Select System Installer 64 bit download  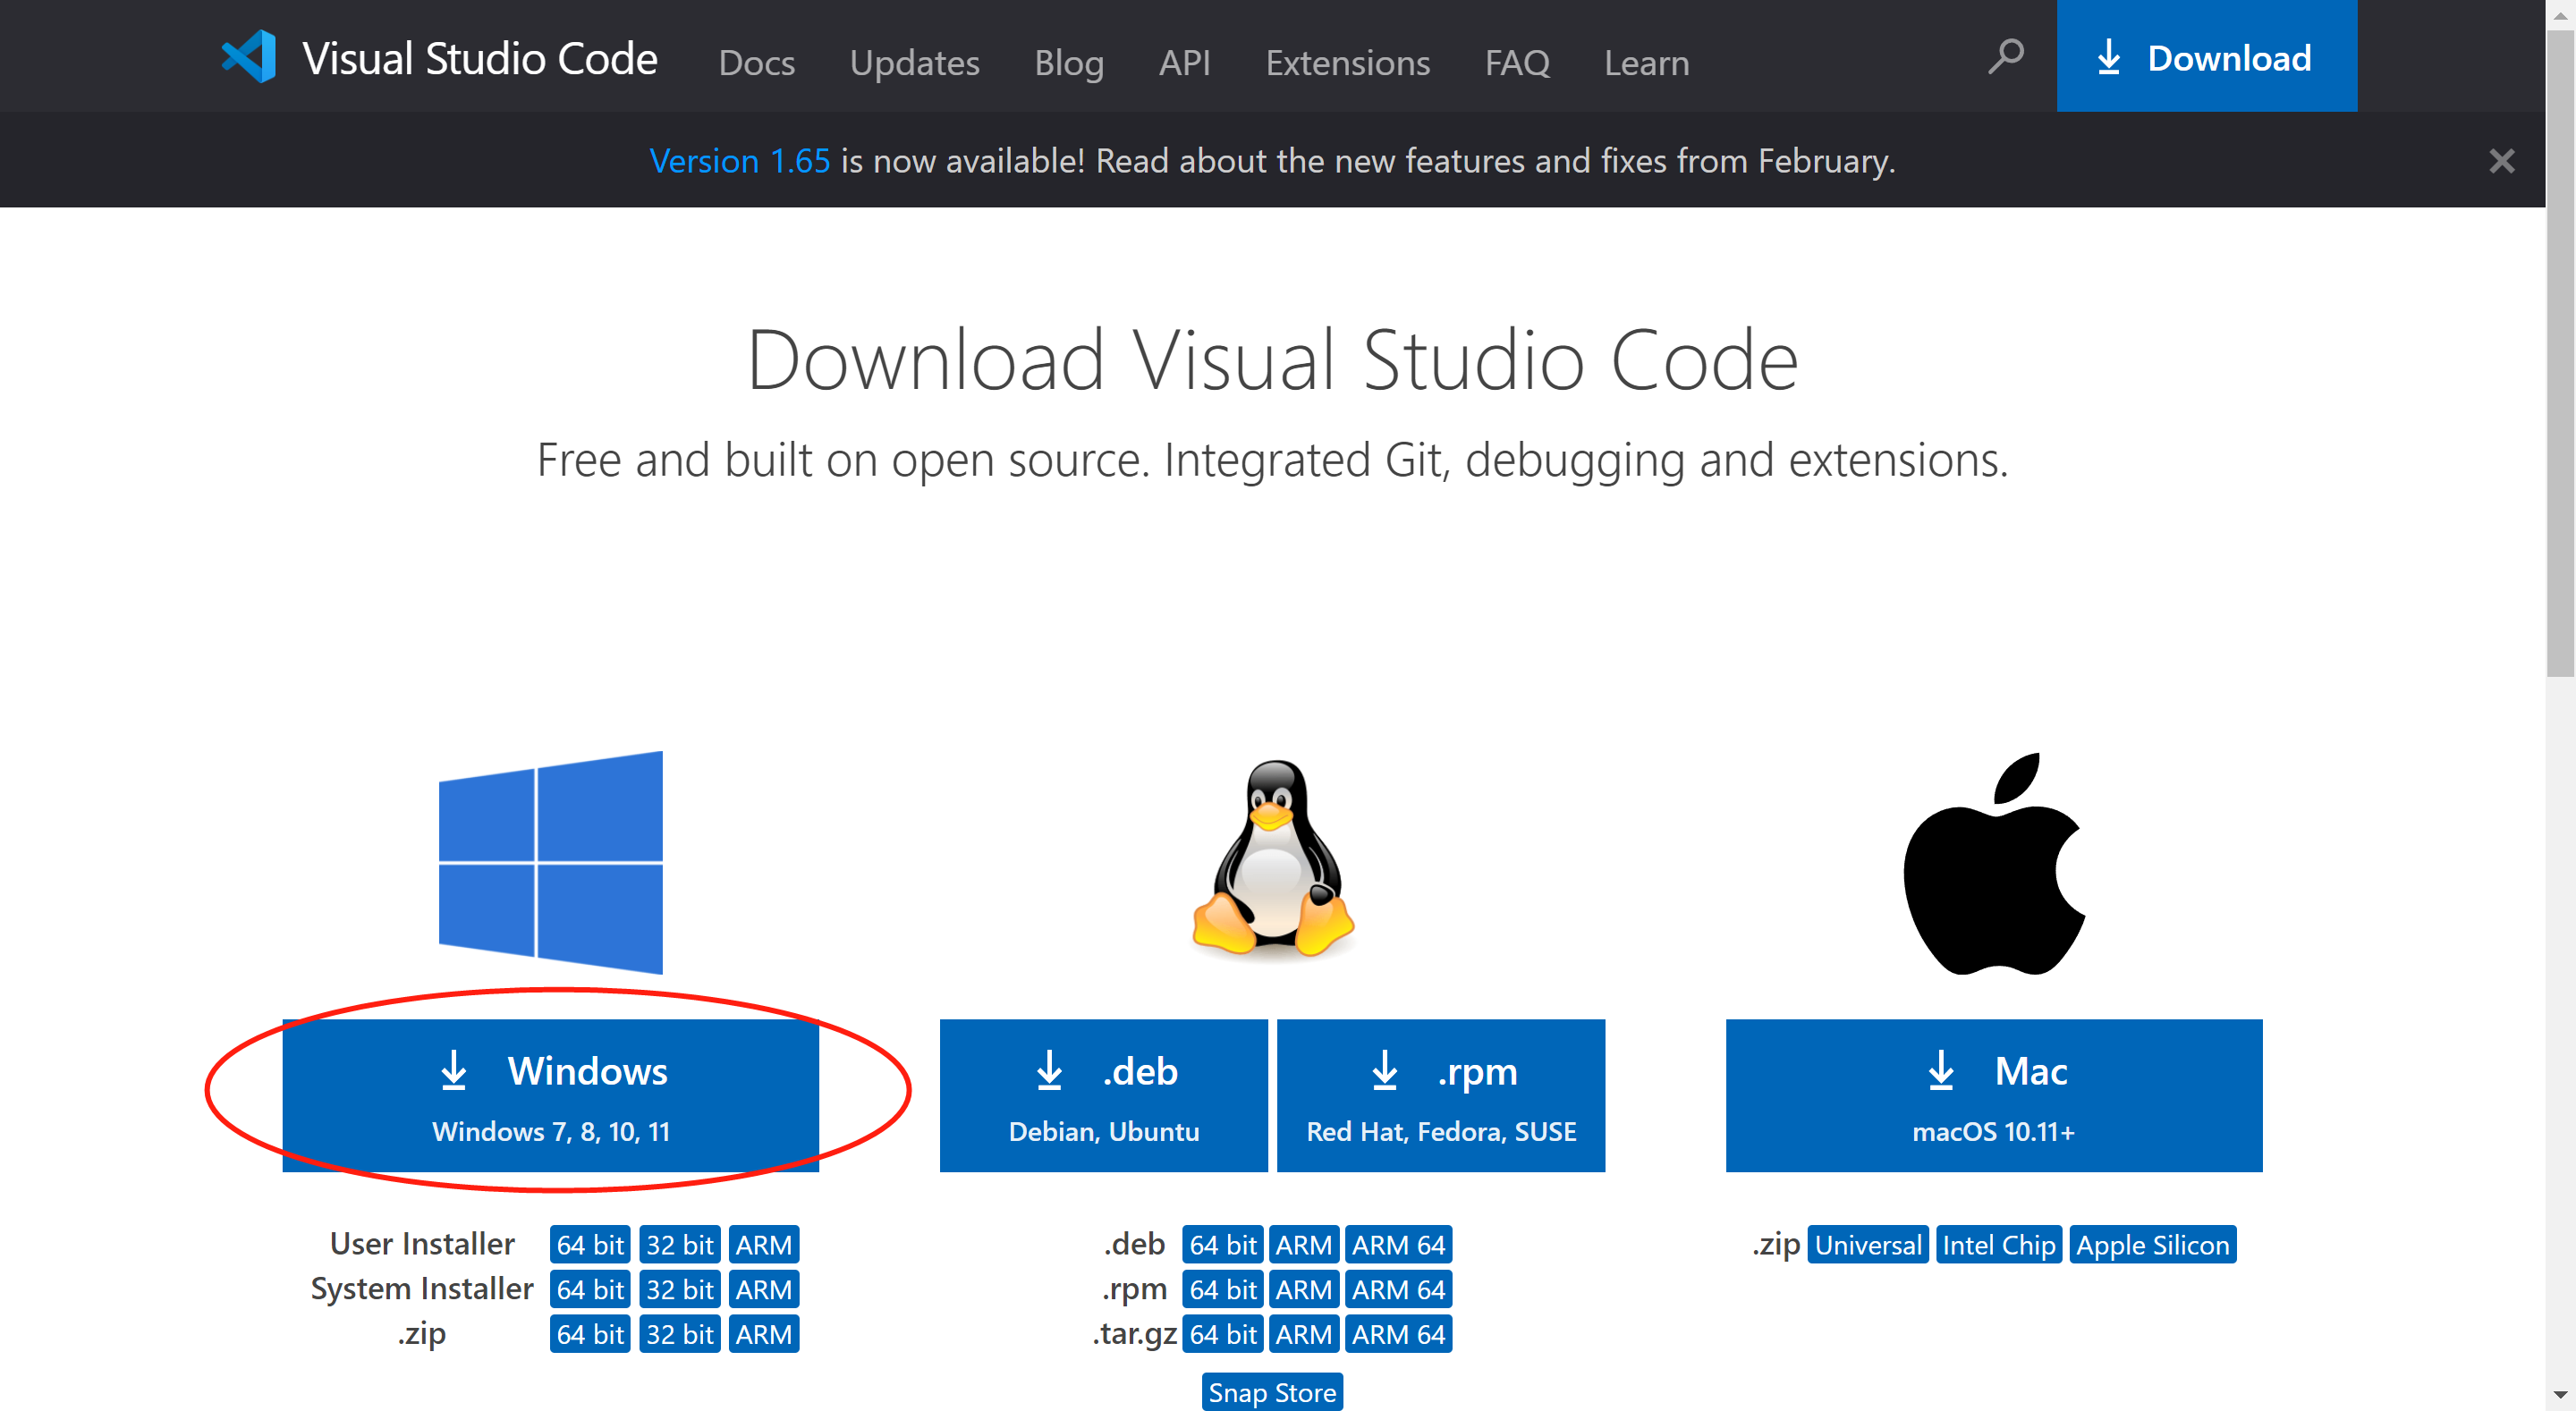tap(590, 1290)
